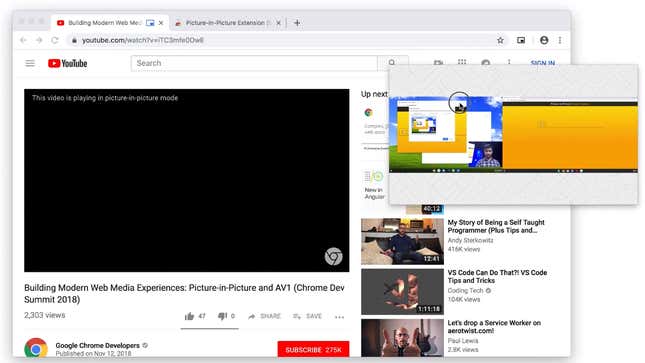Click the SIGN IN link
Viewport: 645px width, 363px height.
(543, 63)
